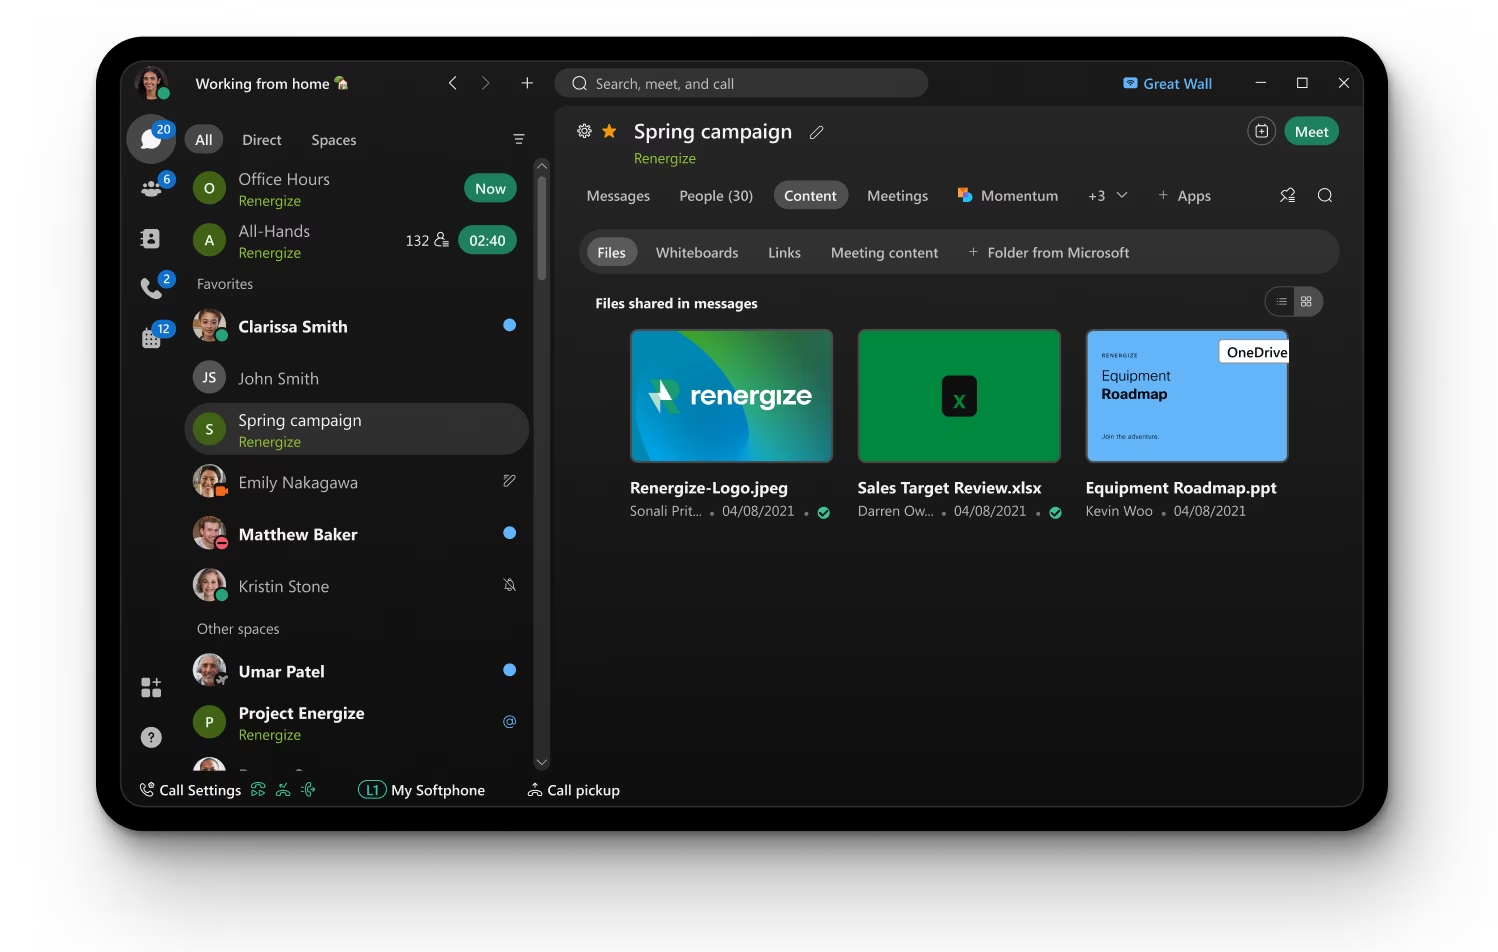The image size is (1498, 952).
Task: Open the Matthew Baker conversation
Action: tap(356, 534)
